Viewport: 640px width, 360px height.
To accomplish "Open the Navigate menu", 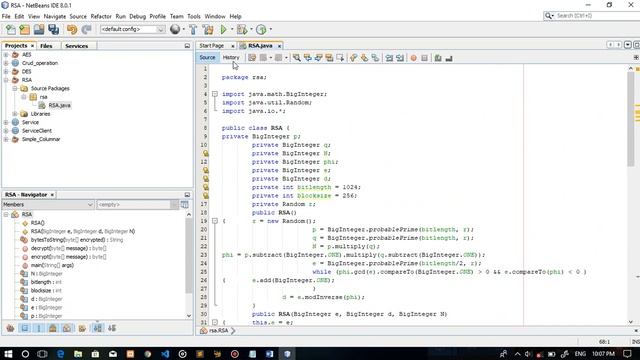I will tap(55, 16).
